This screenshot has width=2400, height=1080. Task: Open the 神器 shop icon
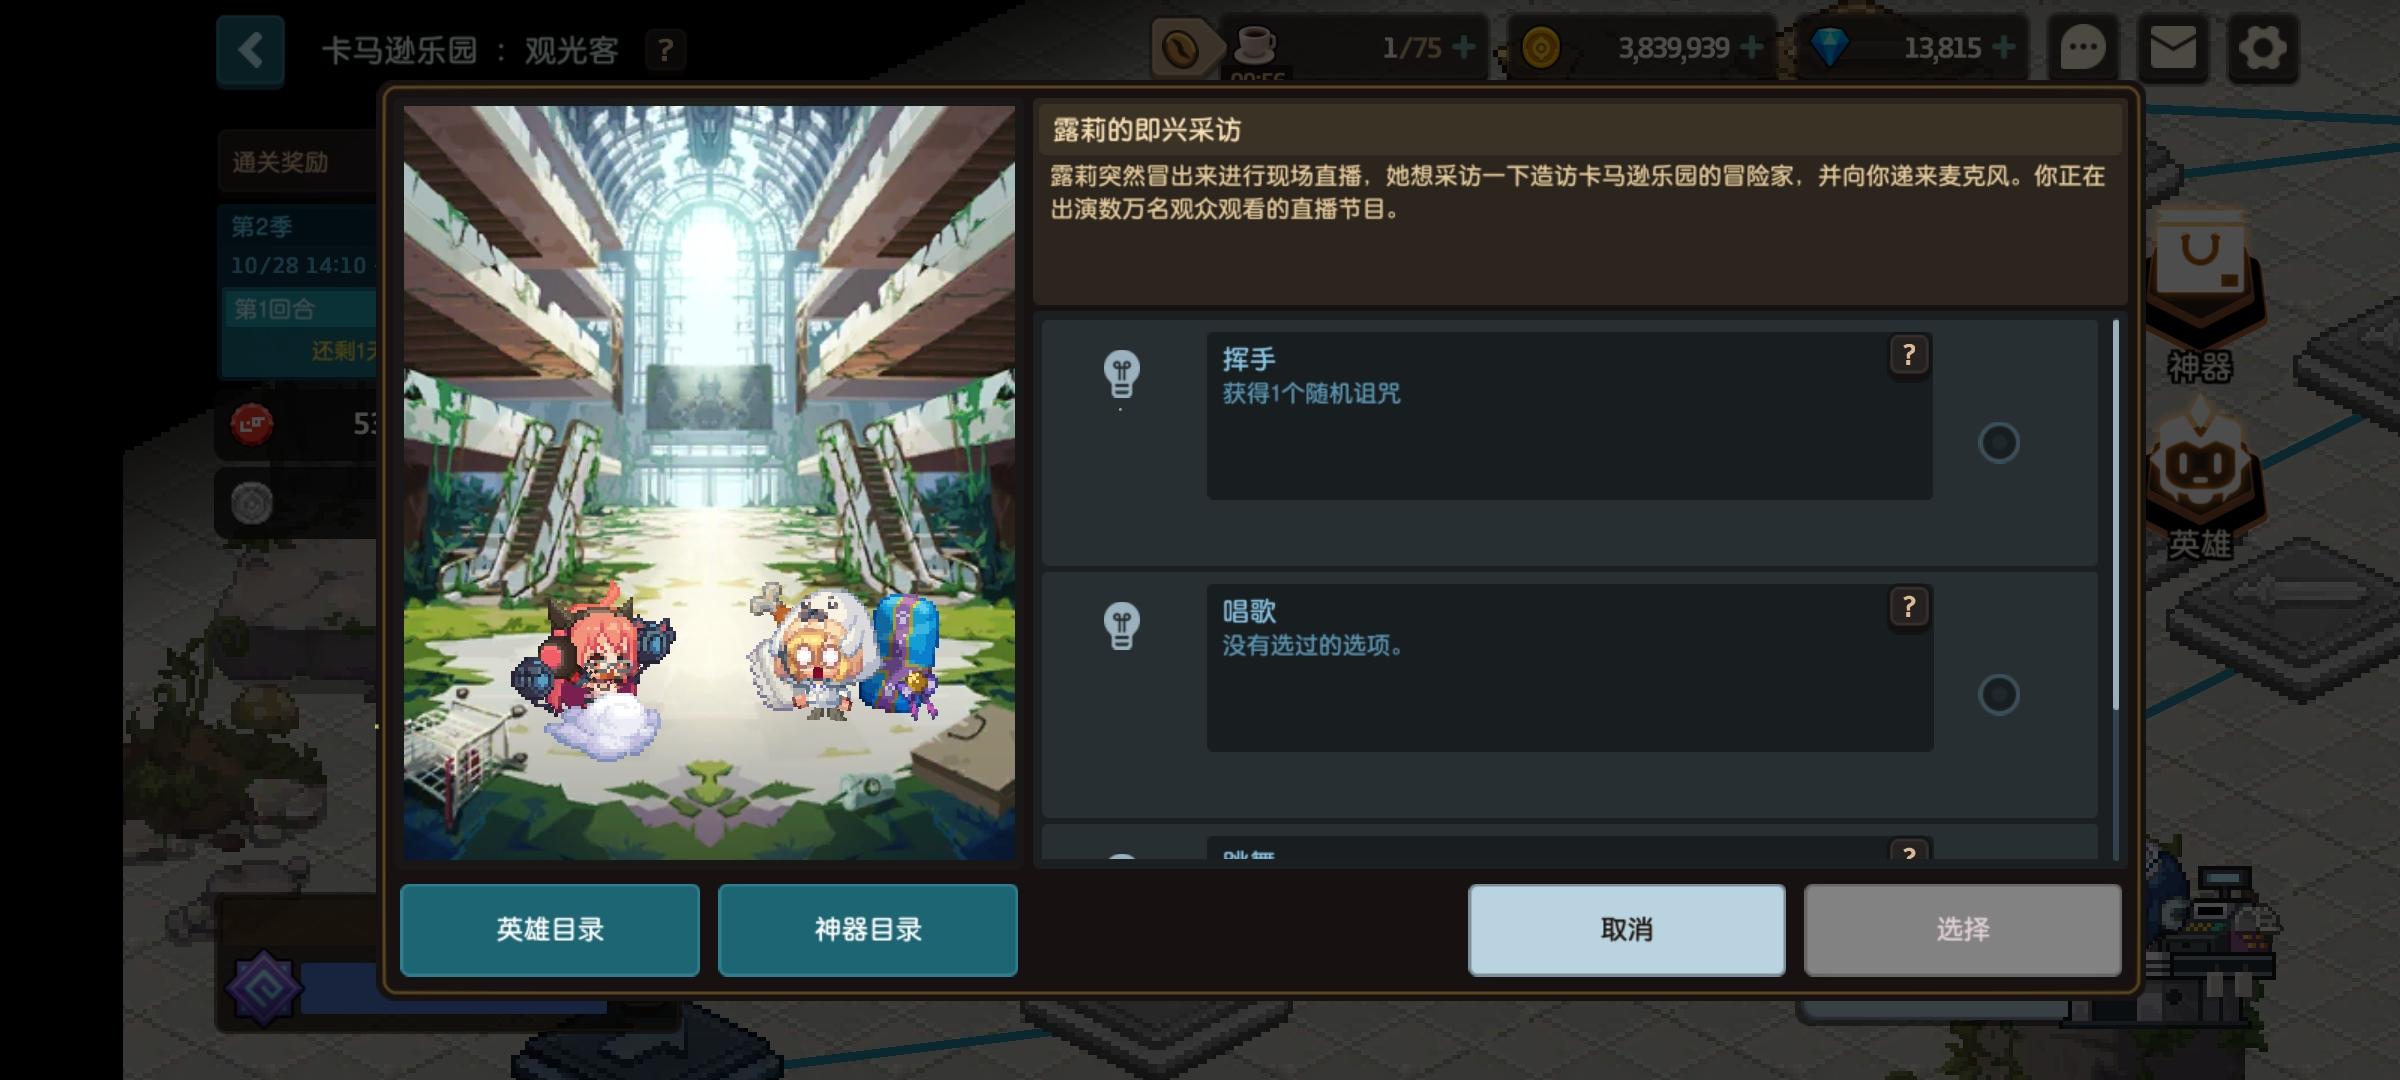pos(2200,300)
